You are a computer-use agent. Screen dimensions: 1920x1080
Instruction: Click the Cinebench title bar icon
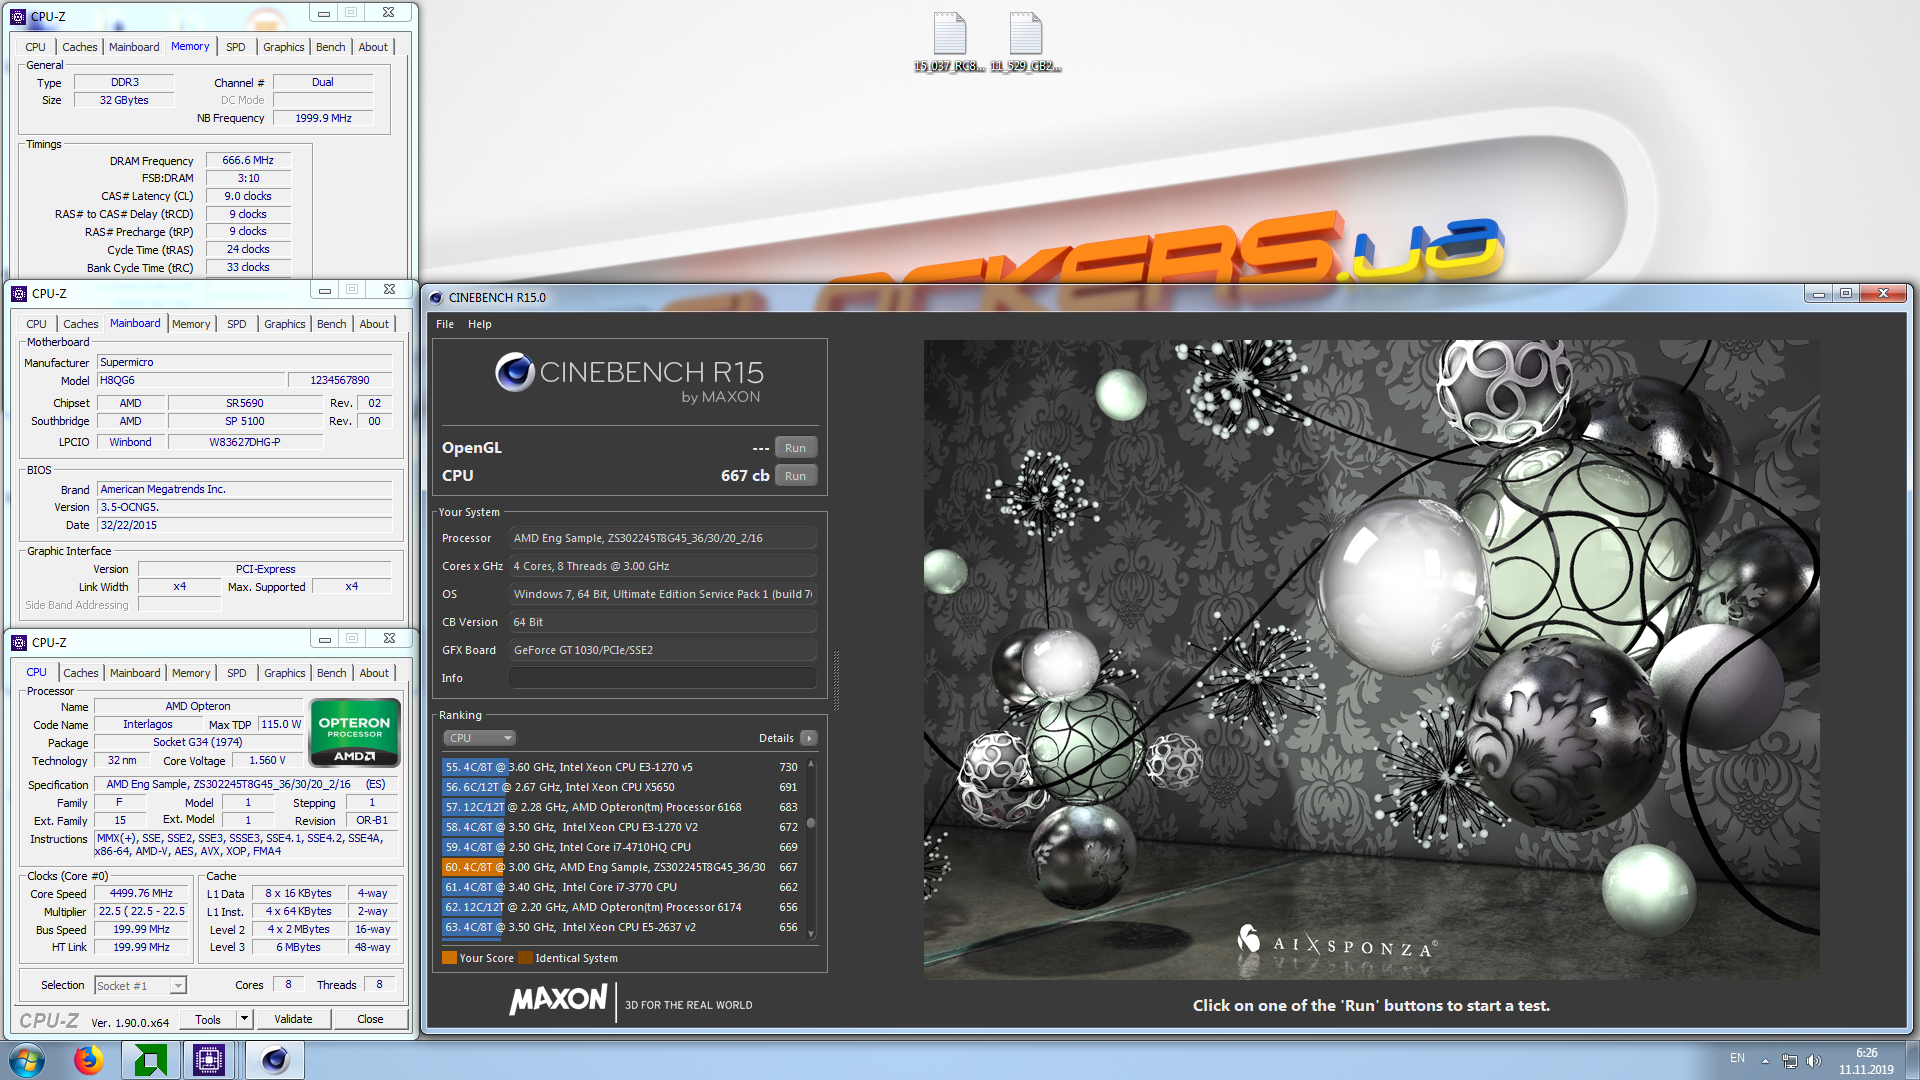coord(436,297)
